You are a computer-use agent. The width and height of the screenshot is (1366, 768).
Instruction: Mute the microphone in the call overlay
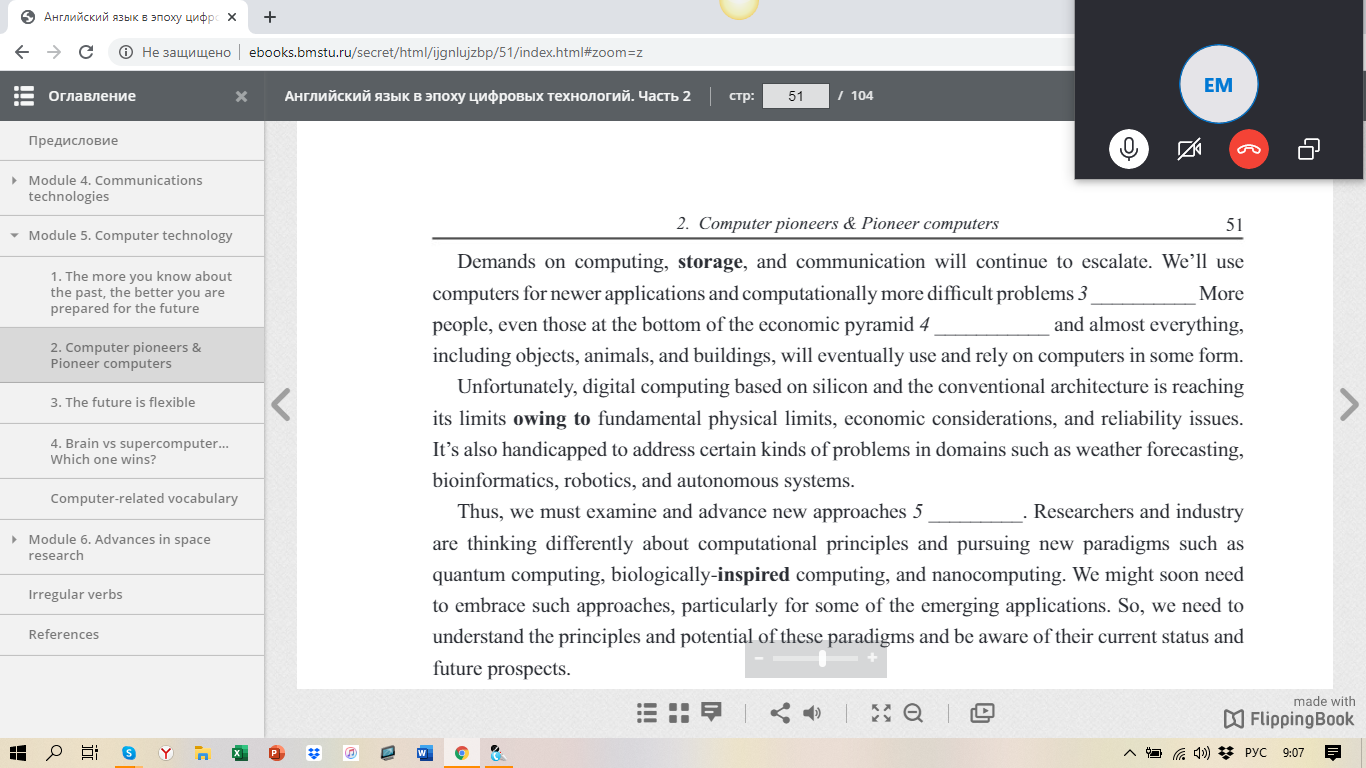[x=1128, y=150]
